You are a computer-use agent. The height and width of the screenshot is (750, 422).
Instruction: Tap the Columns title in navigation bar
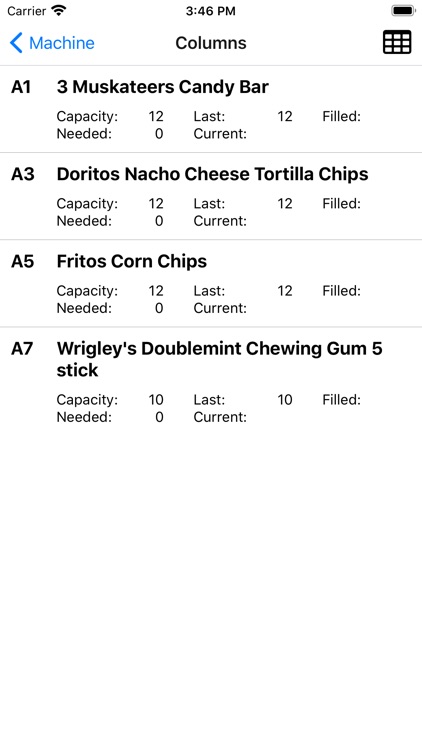coord(211,43)
